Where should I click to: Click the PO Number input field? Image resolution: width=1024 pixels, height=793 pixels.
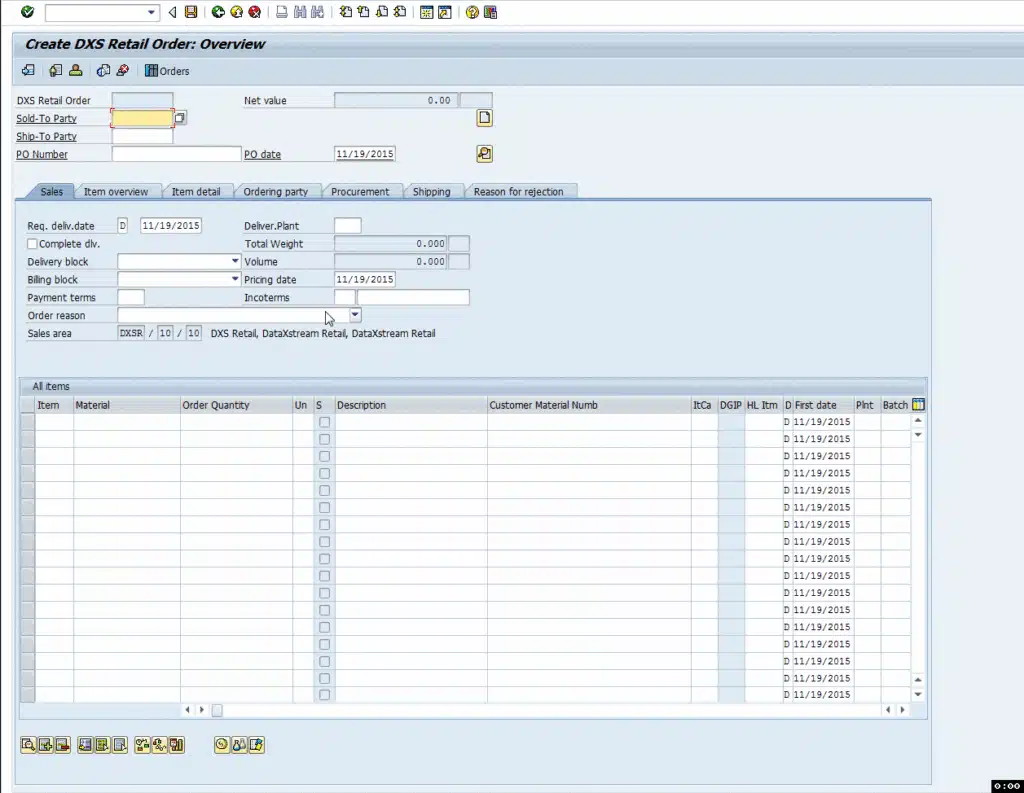[175, 155]
